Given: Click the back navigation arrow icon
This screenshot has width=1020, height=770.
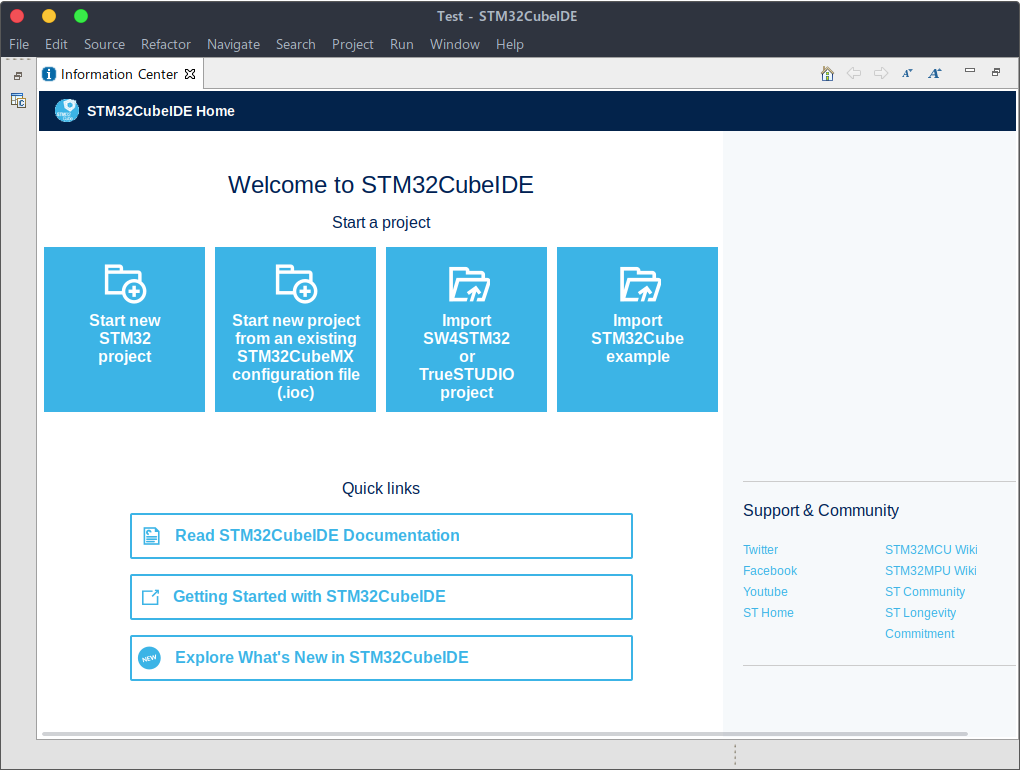Looking at the screenshot, I should coord(854,73).
